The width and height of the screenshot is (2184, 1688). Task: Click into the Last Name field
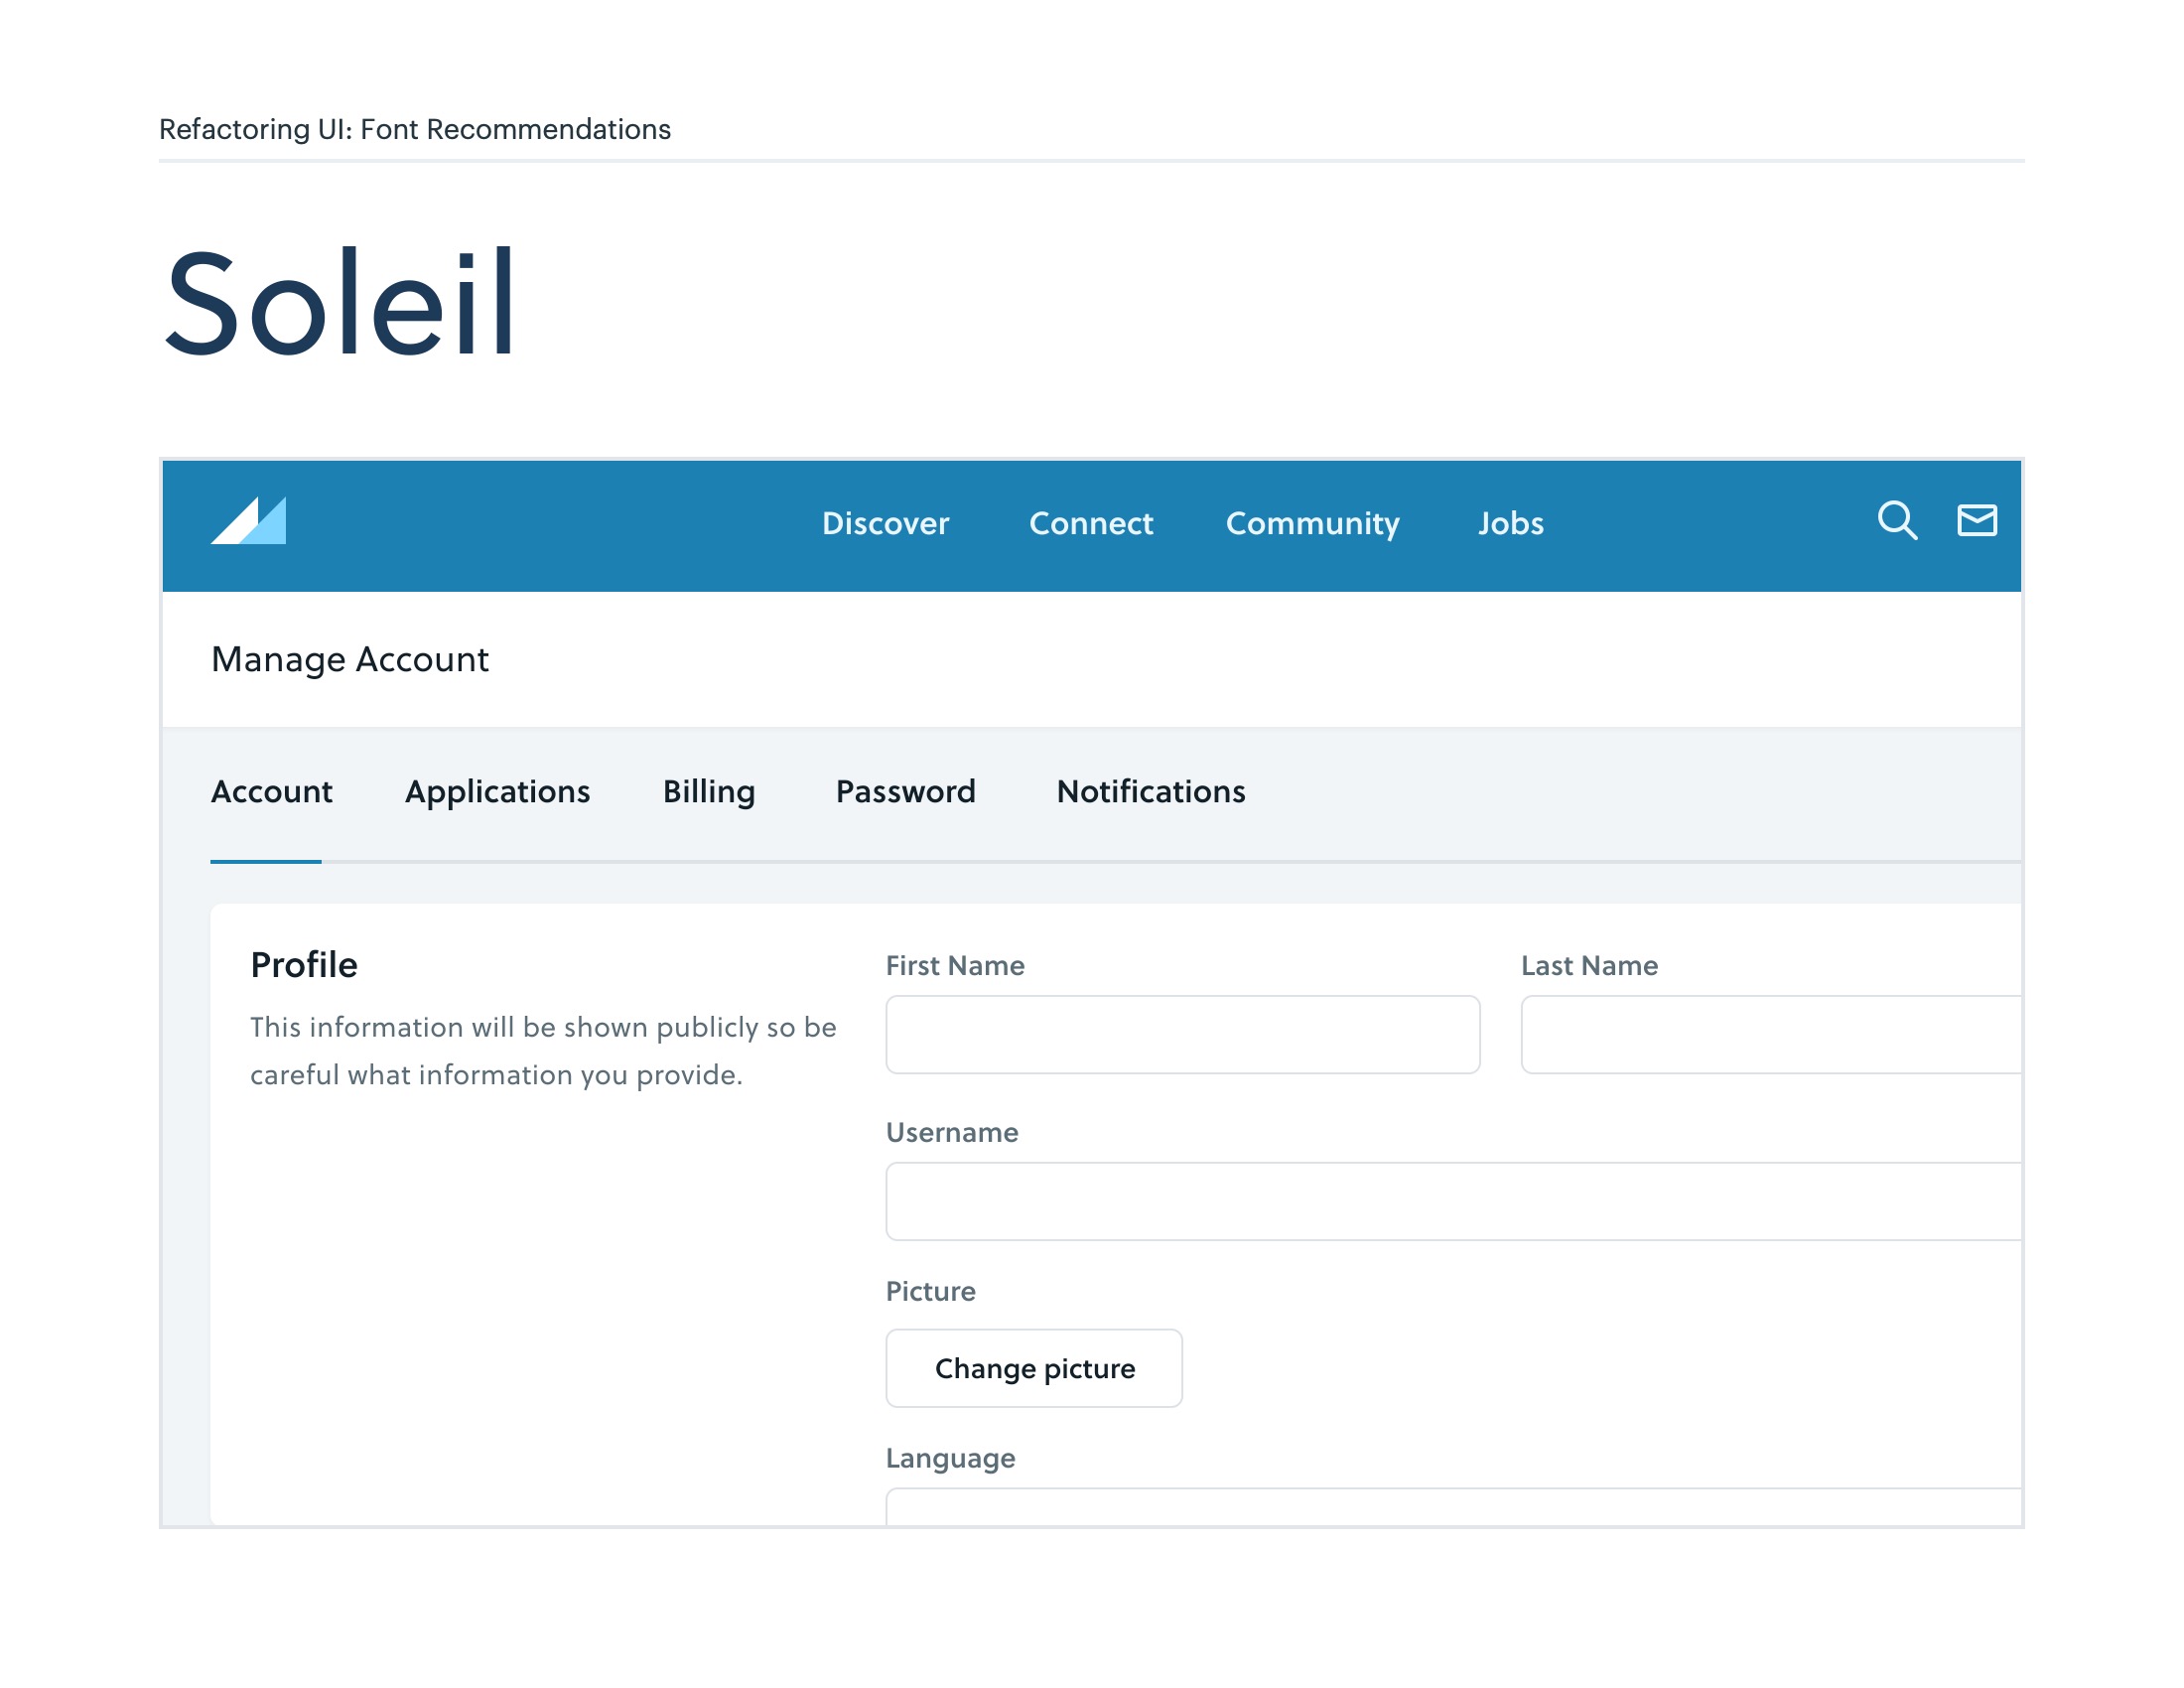[1770, 1035]
